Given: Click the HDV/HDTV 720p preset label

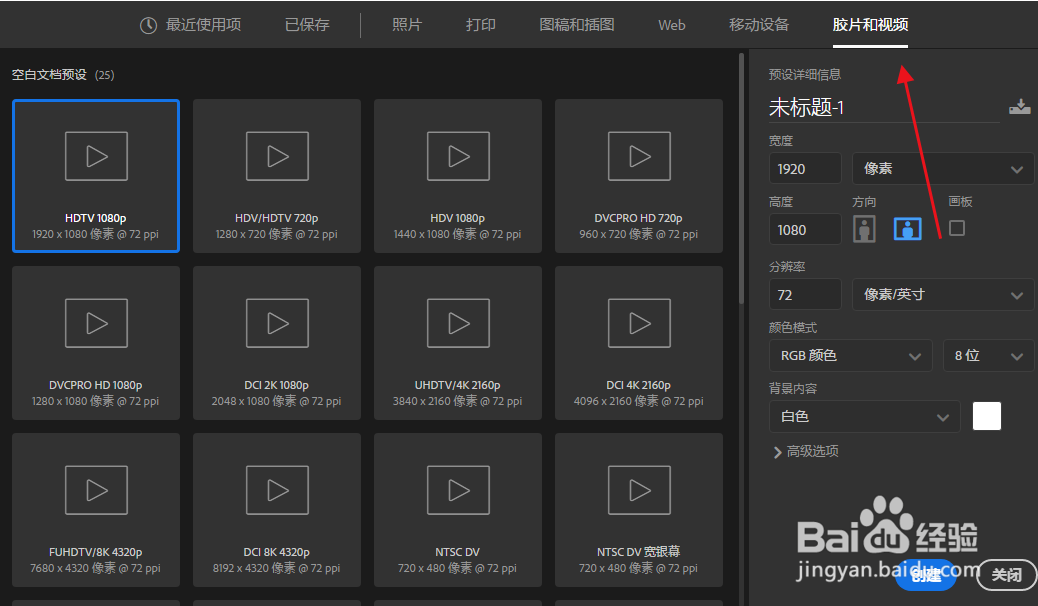Looking at the screenshot, I should [x=277, y=218].
